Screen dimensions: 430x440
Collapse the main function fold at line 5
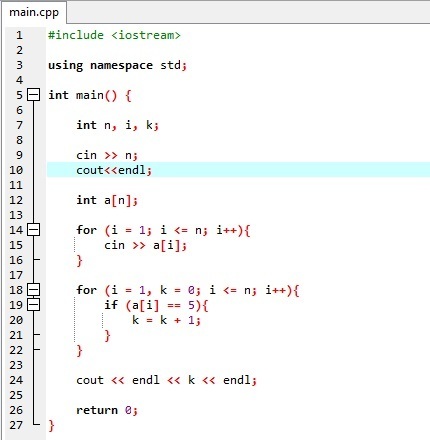33,95
